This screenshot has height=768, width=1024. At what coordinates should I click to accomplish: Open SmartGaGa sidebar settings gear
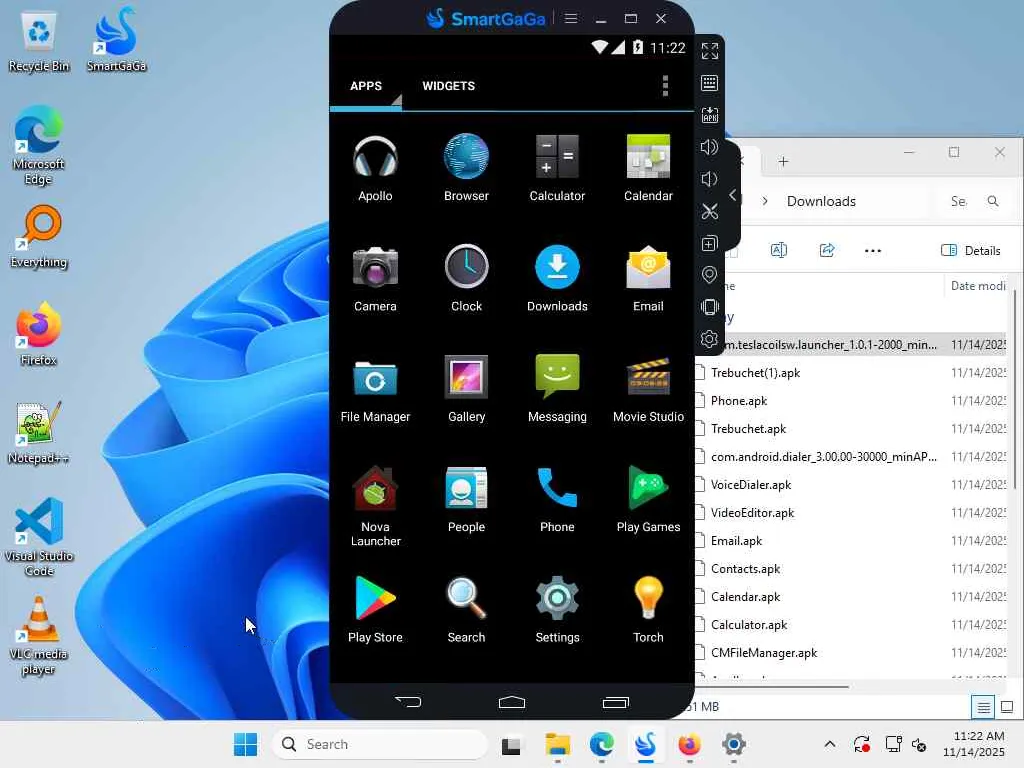pyautogui.click(x=709, y=340)
